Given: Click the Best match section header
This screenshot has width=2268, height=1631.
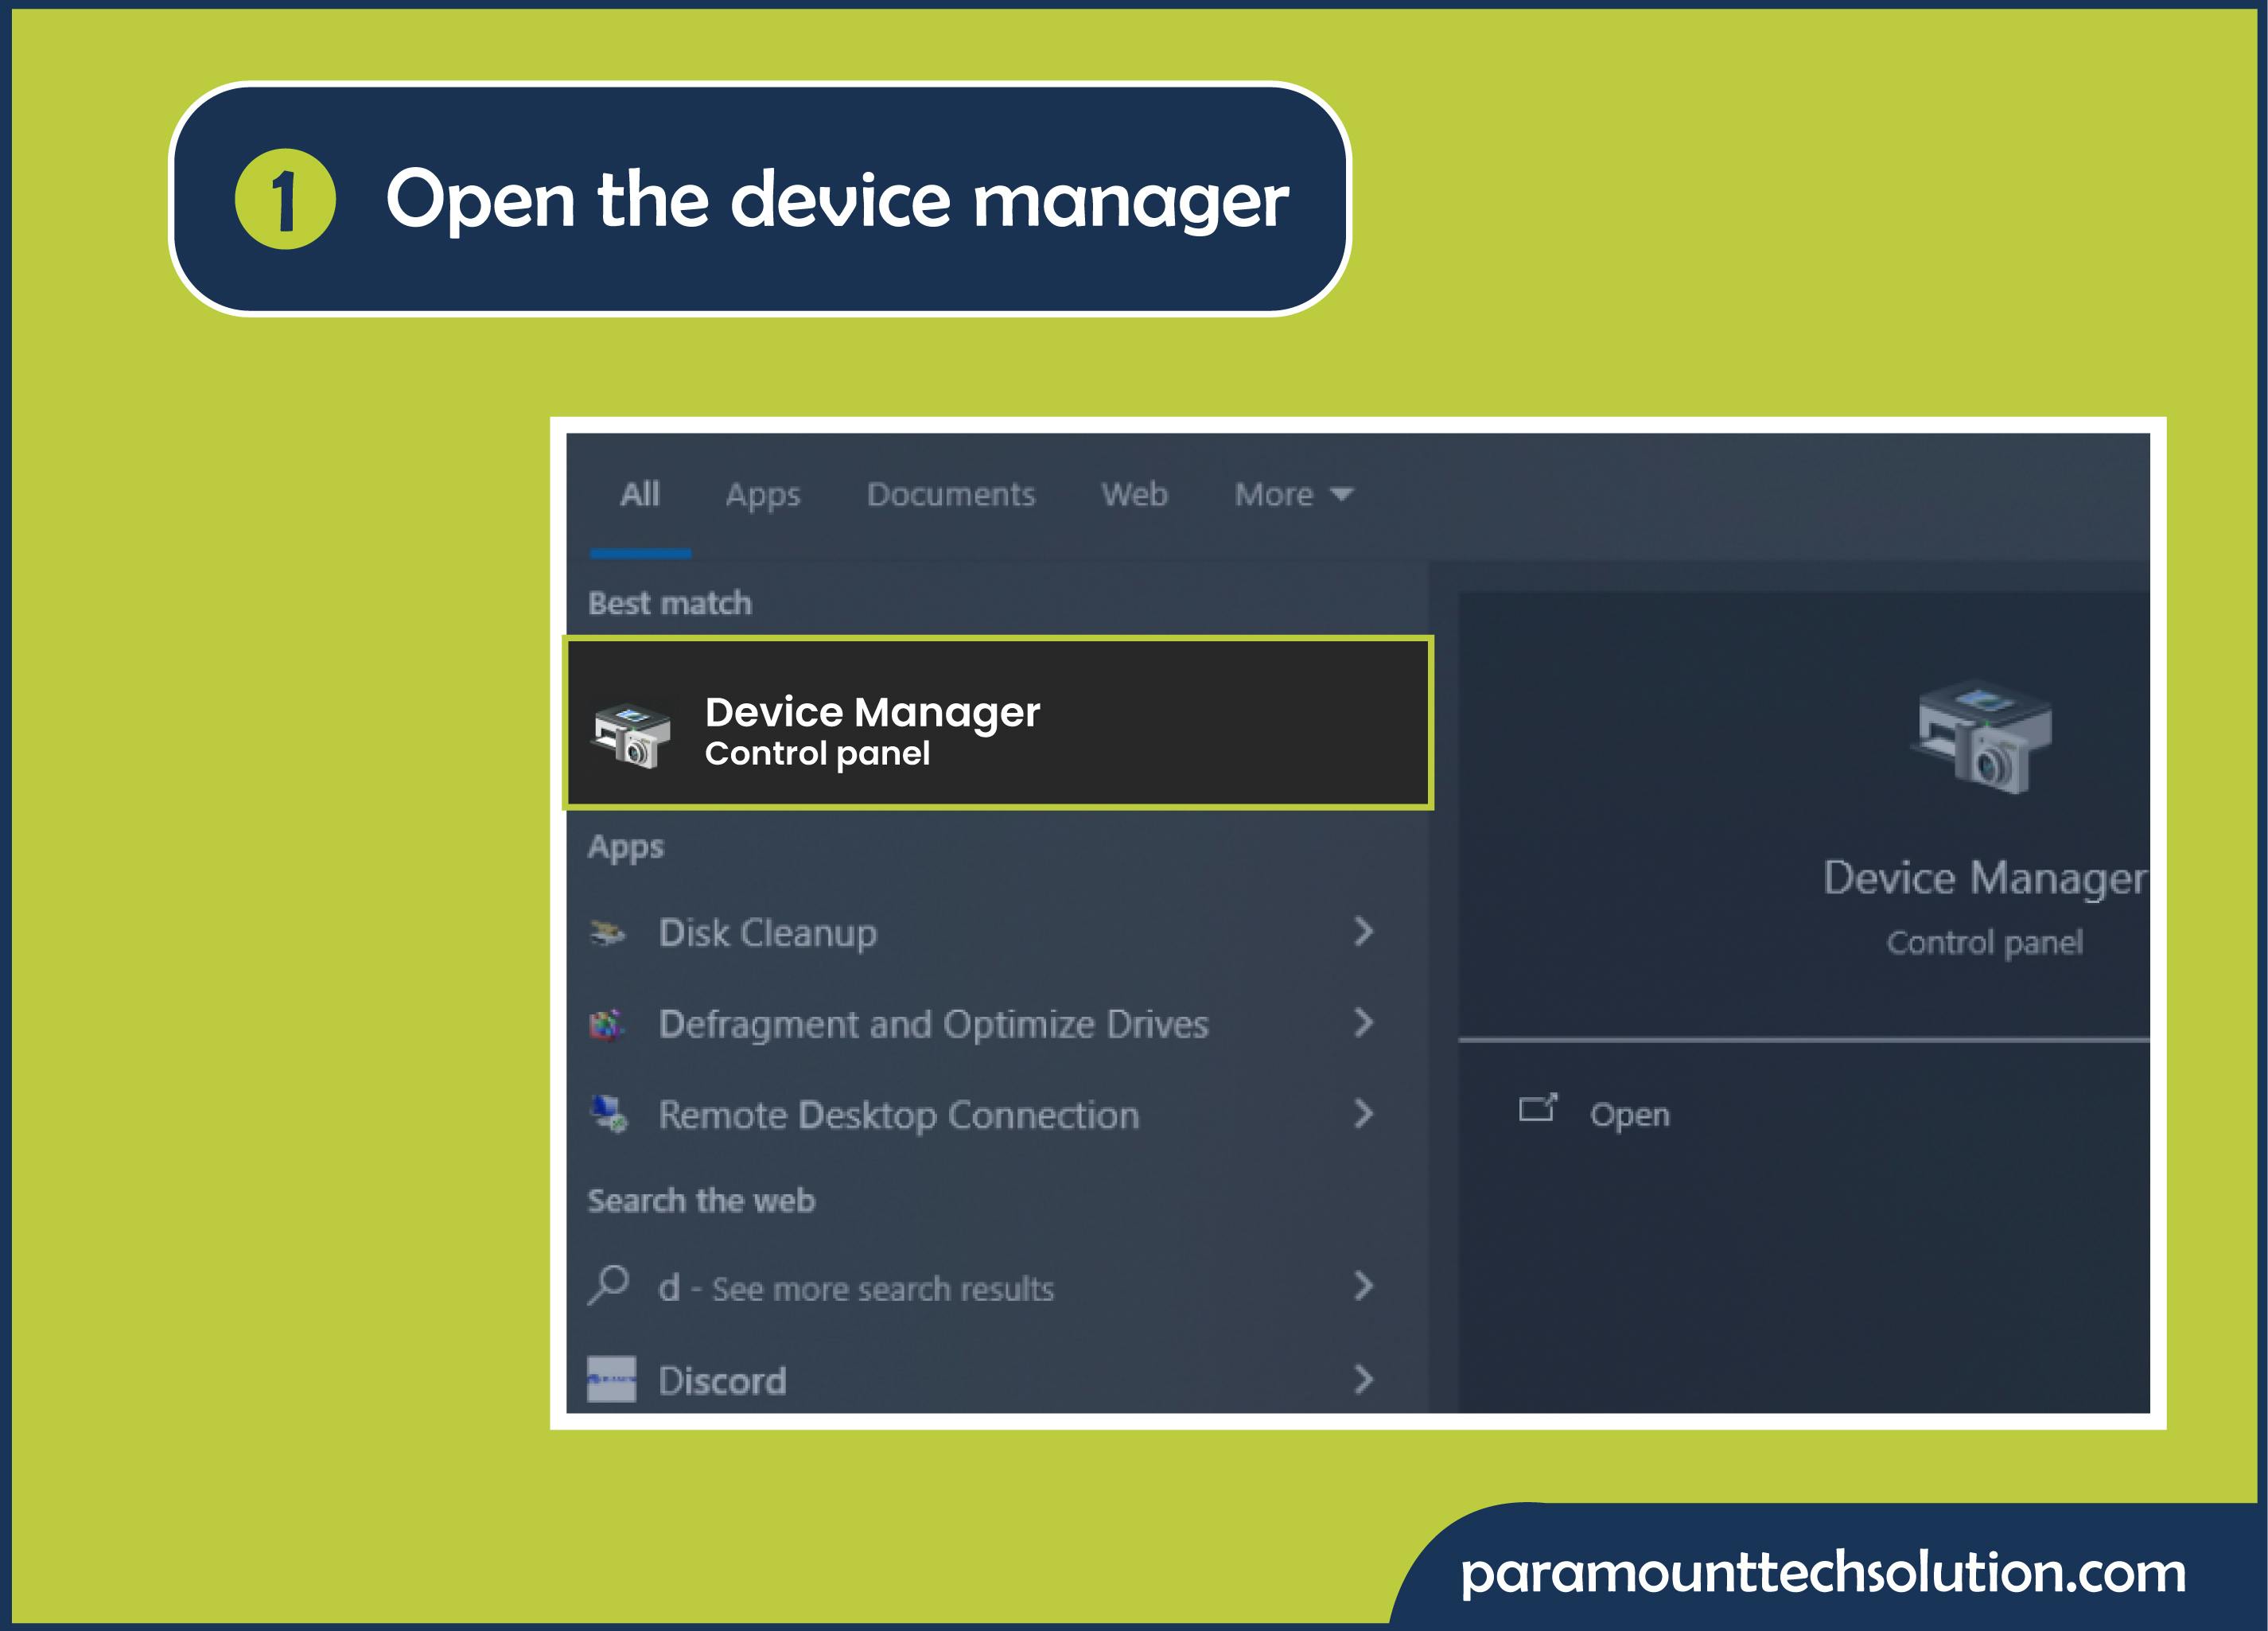Looking at the screenshot, I should coord(669,603).
